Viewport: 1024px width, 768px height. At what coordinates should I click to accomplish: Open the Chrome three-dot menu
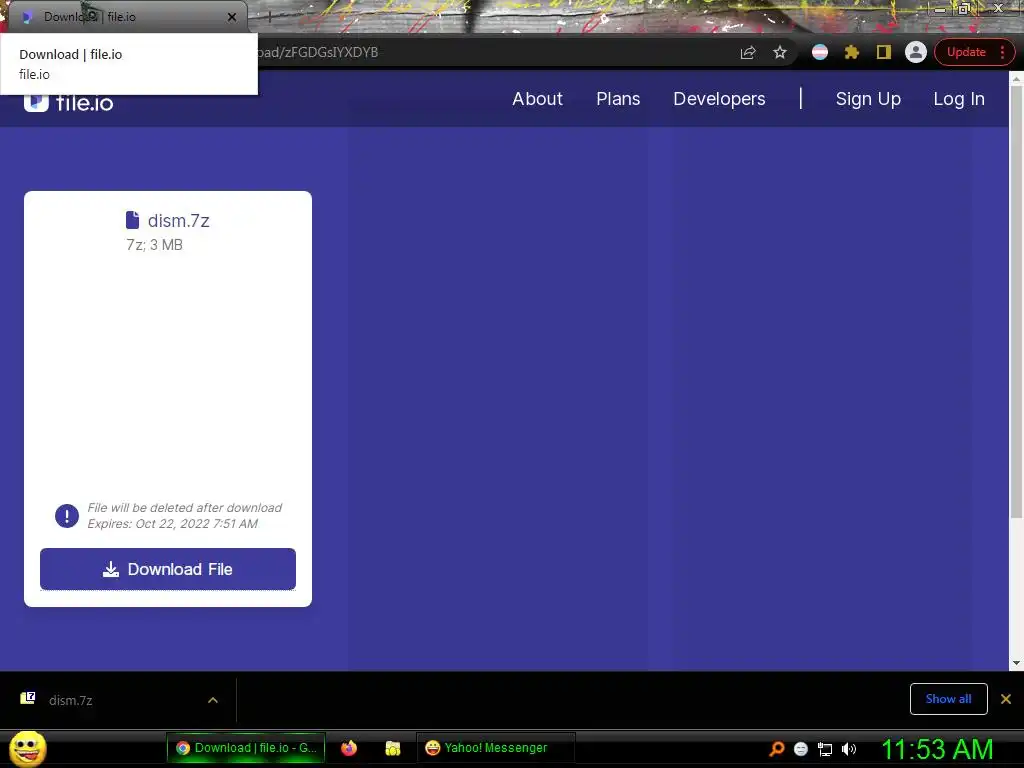coord(1002,52)
